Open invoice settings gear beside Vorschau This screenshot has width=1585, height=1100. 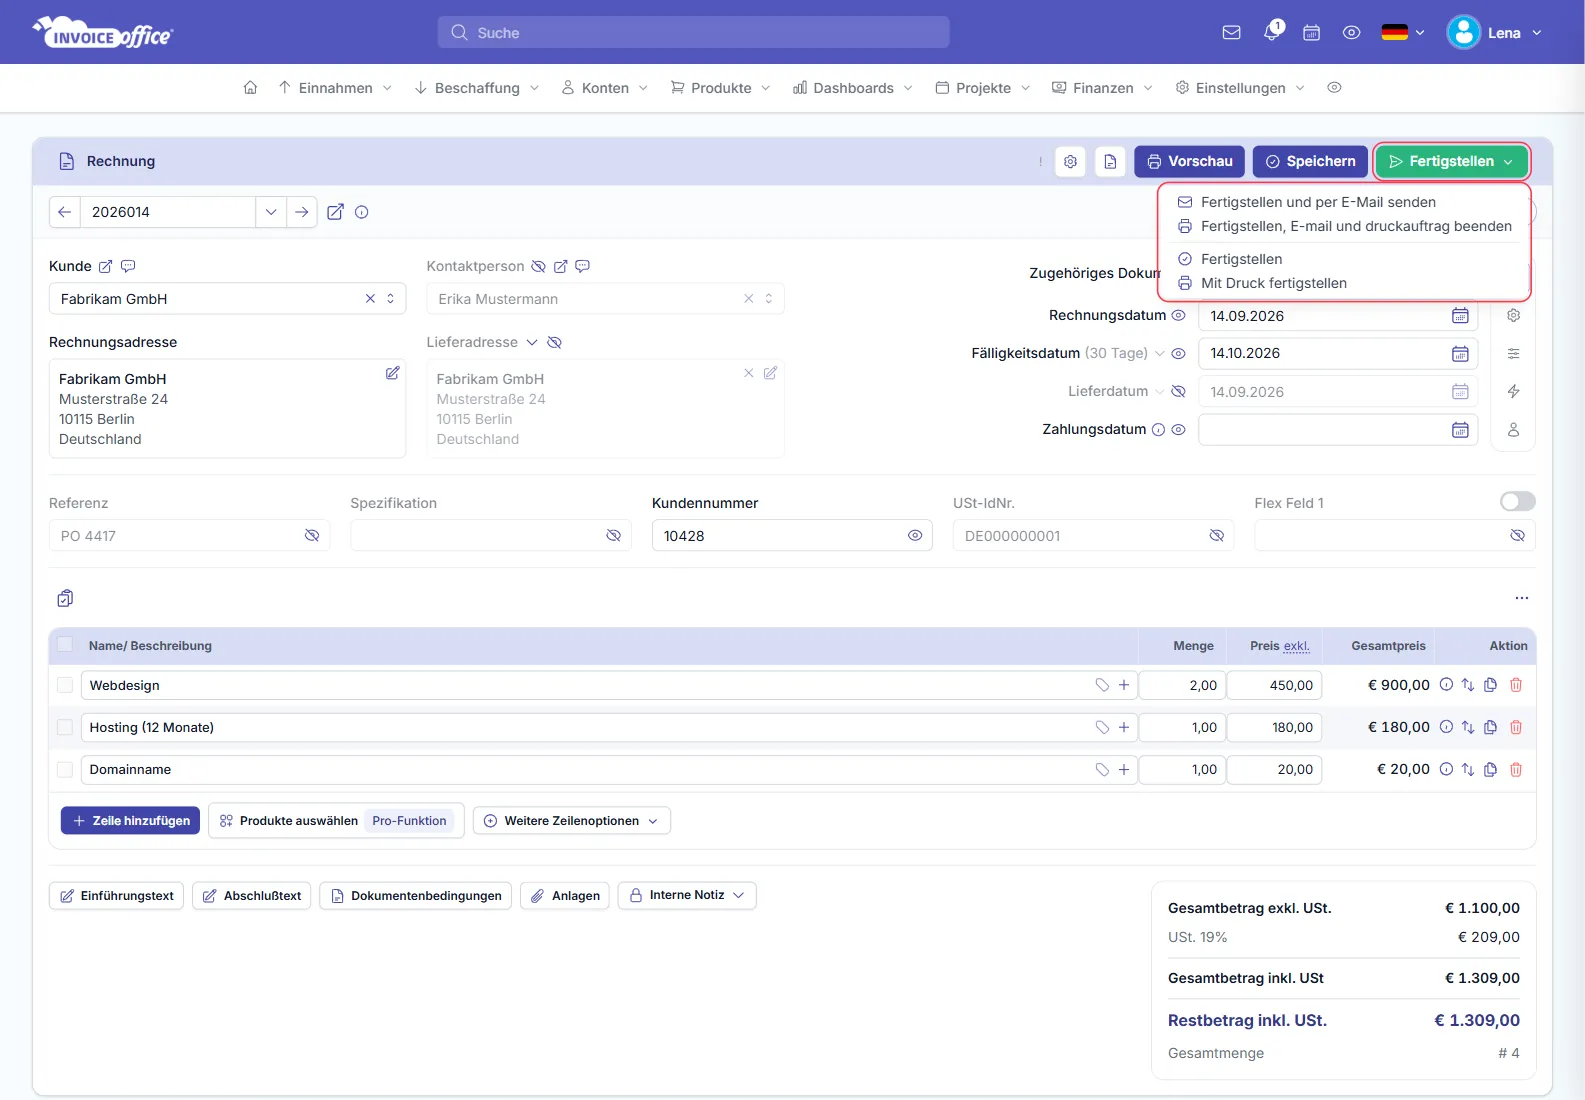[x=1070, y=161]
